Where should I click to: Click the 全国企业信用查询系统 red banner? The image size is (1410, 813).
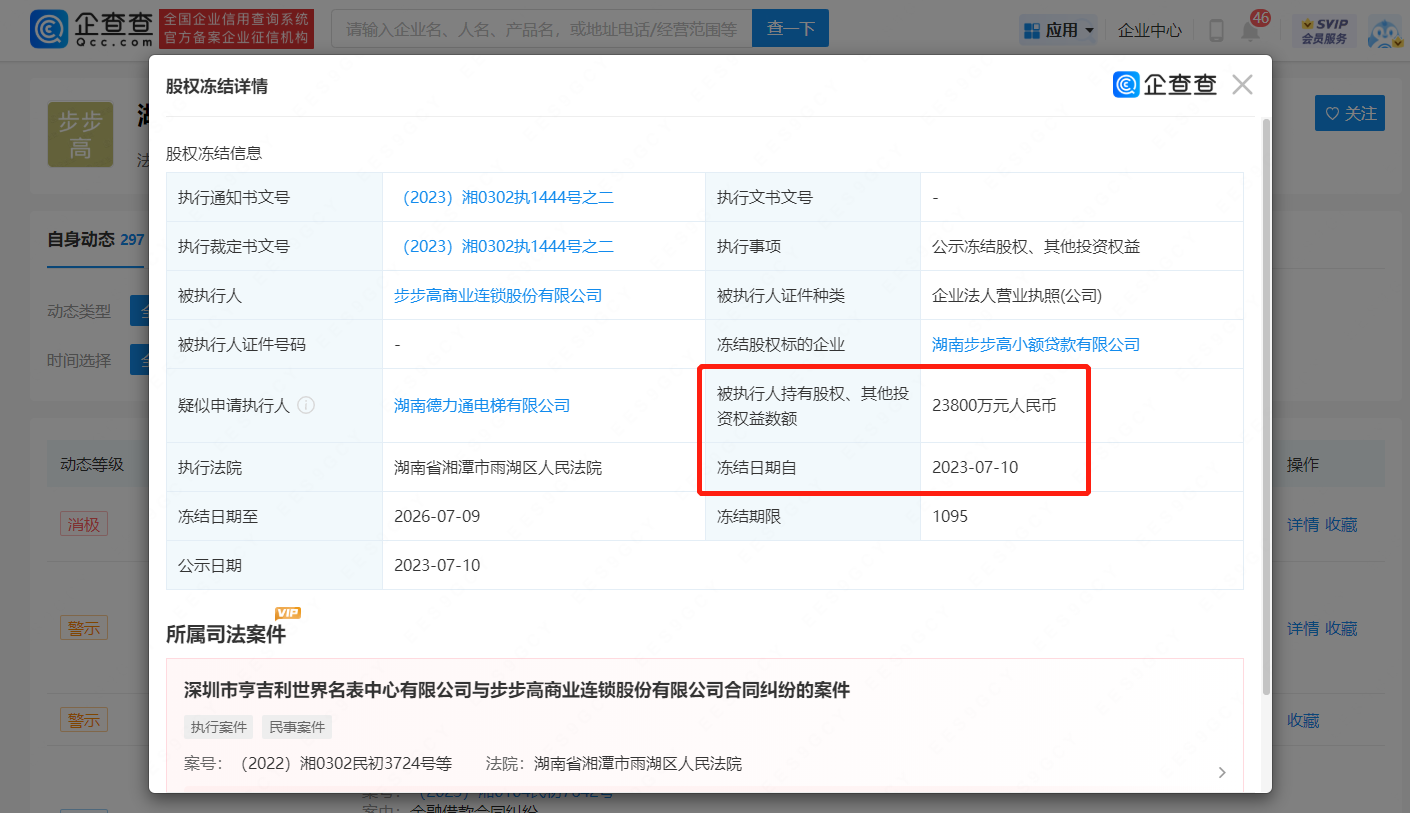[238, 29]
